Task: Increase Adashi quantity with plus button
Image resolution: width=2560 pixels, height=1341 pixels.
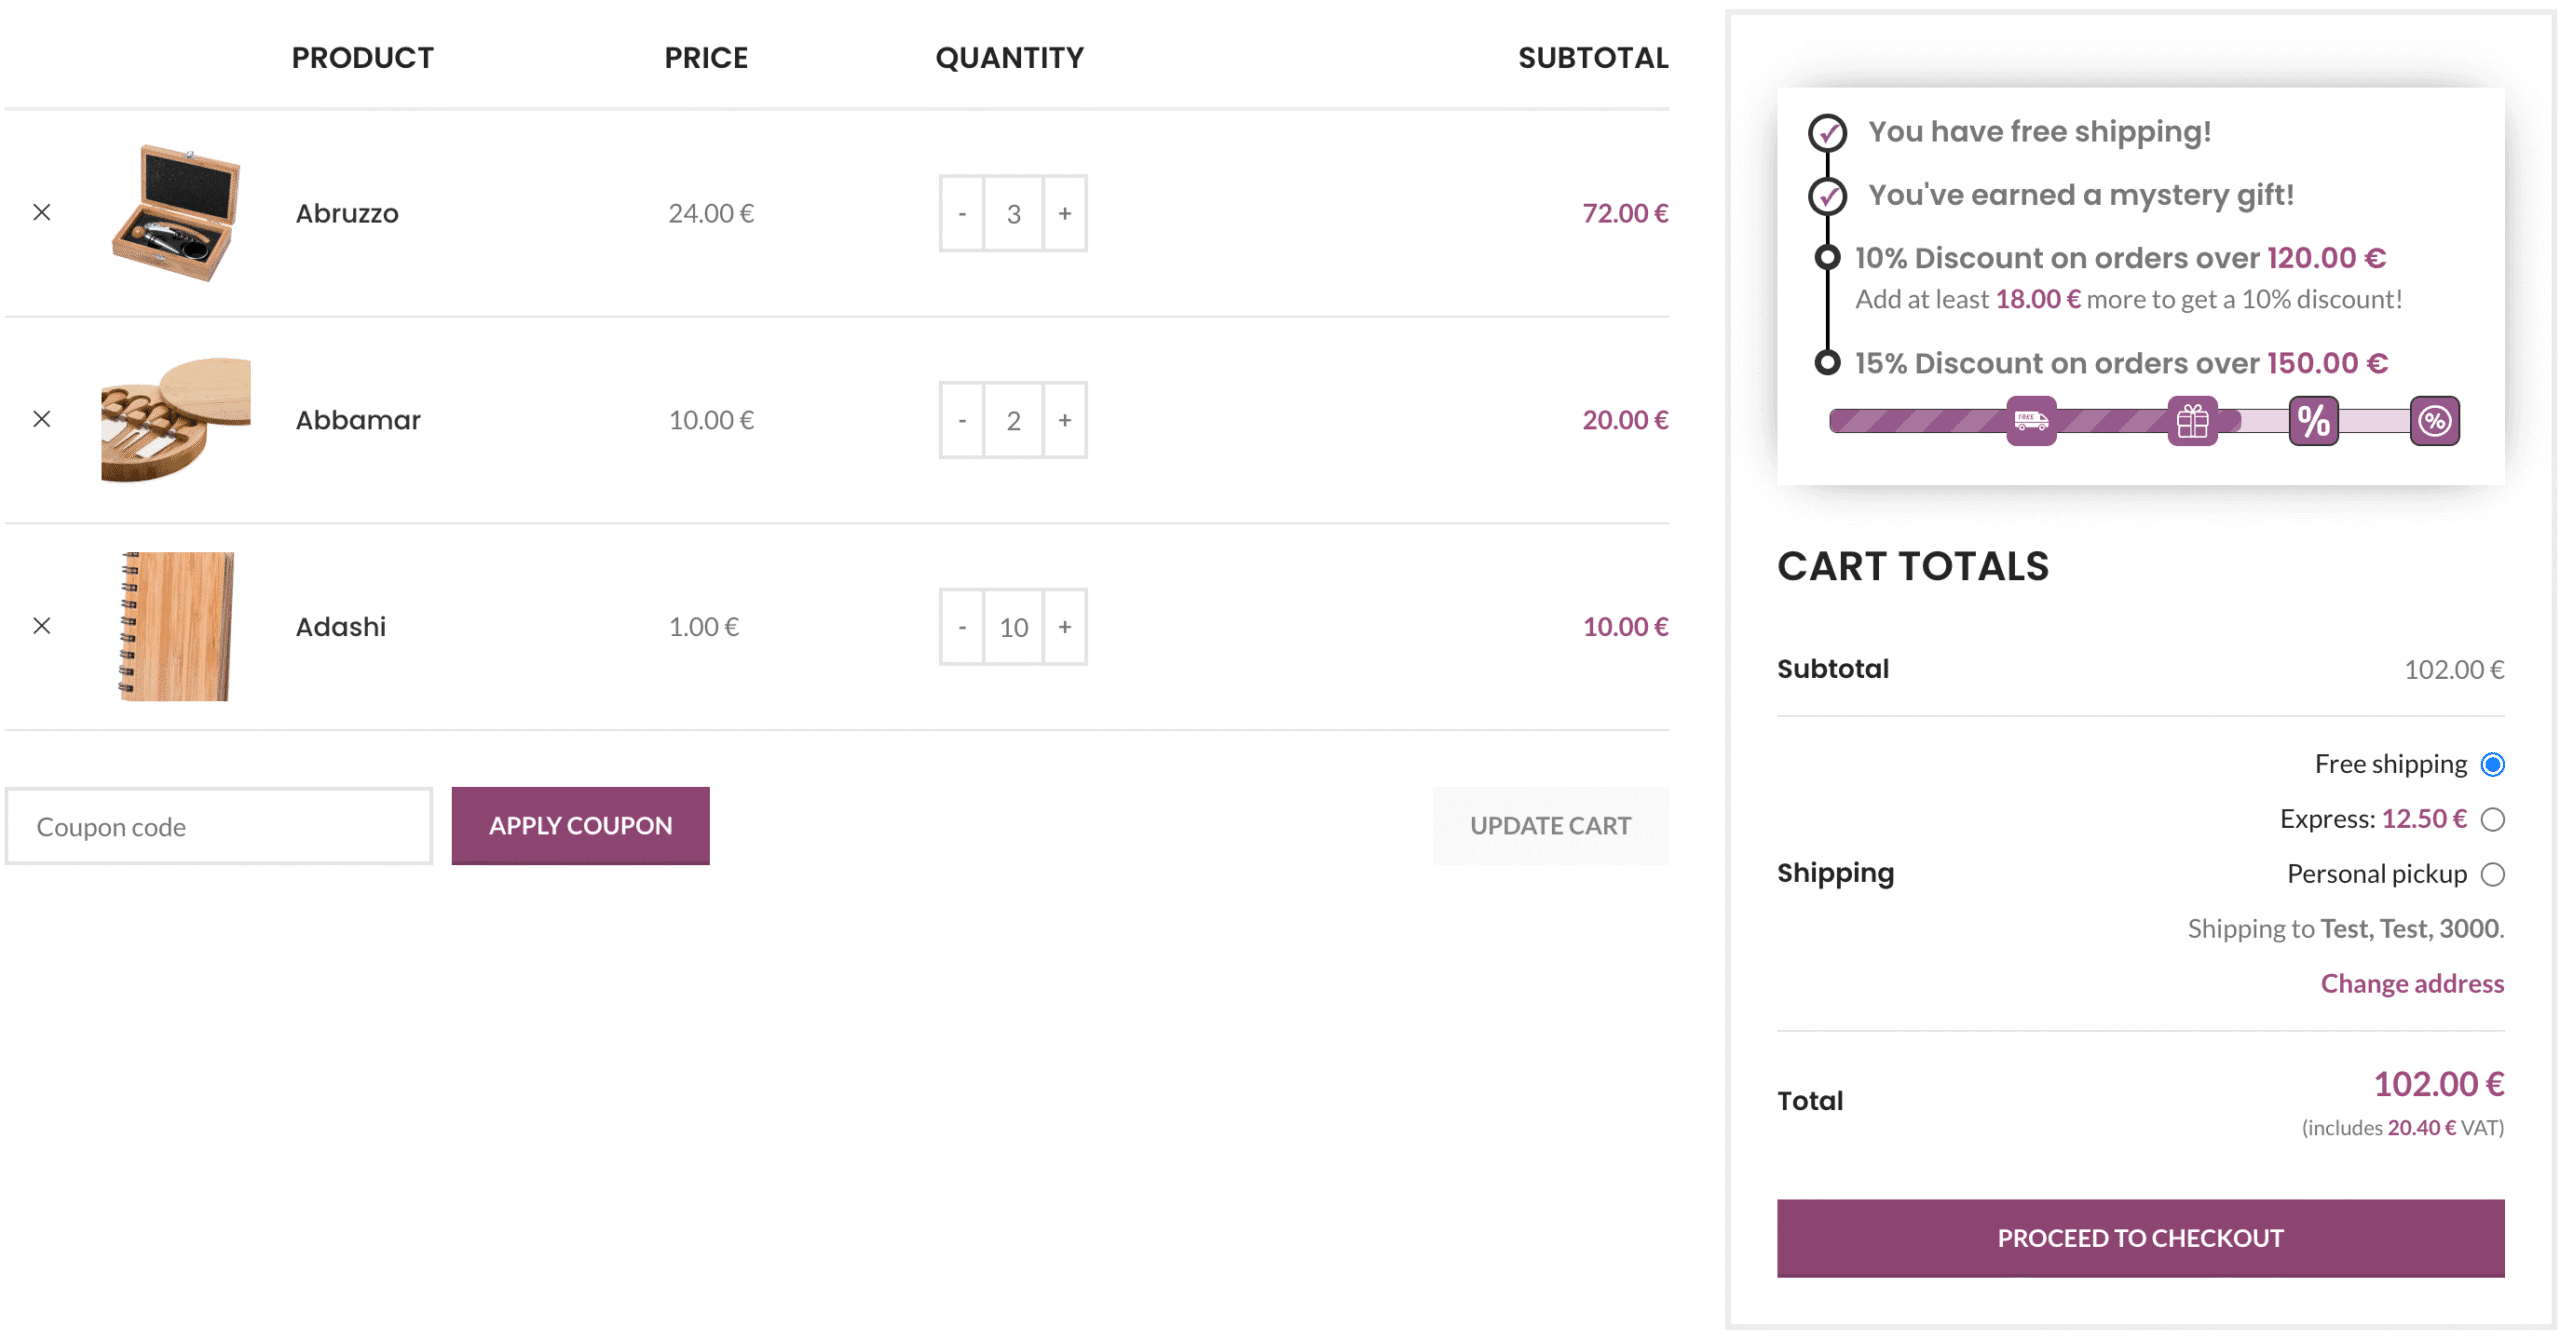Action: [x=1064, y=627]
